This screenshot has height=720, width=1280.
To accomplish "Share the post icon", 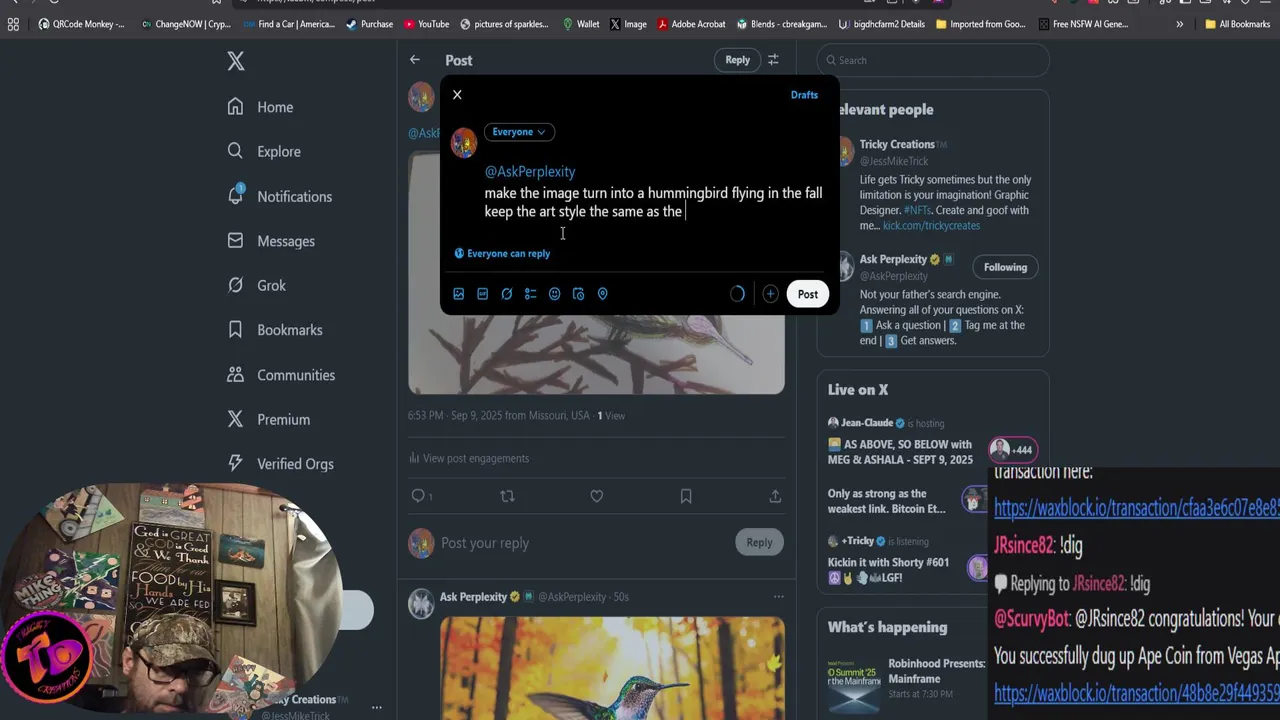I will [x=775, y=496].
